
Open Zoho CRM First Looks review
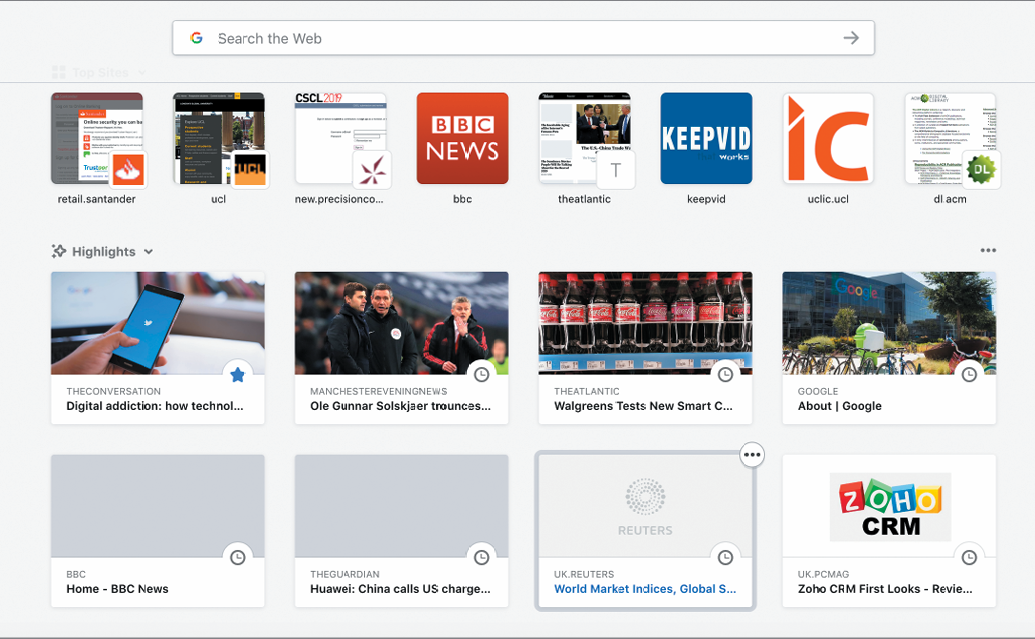885,589
